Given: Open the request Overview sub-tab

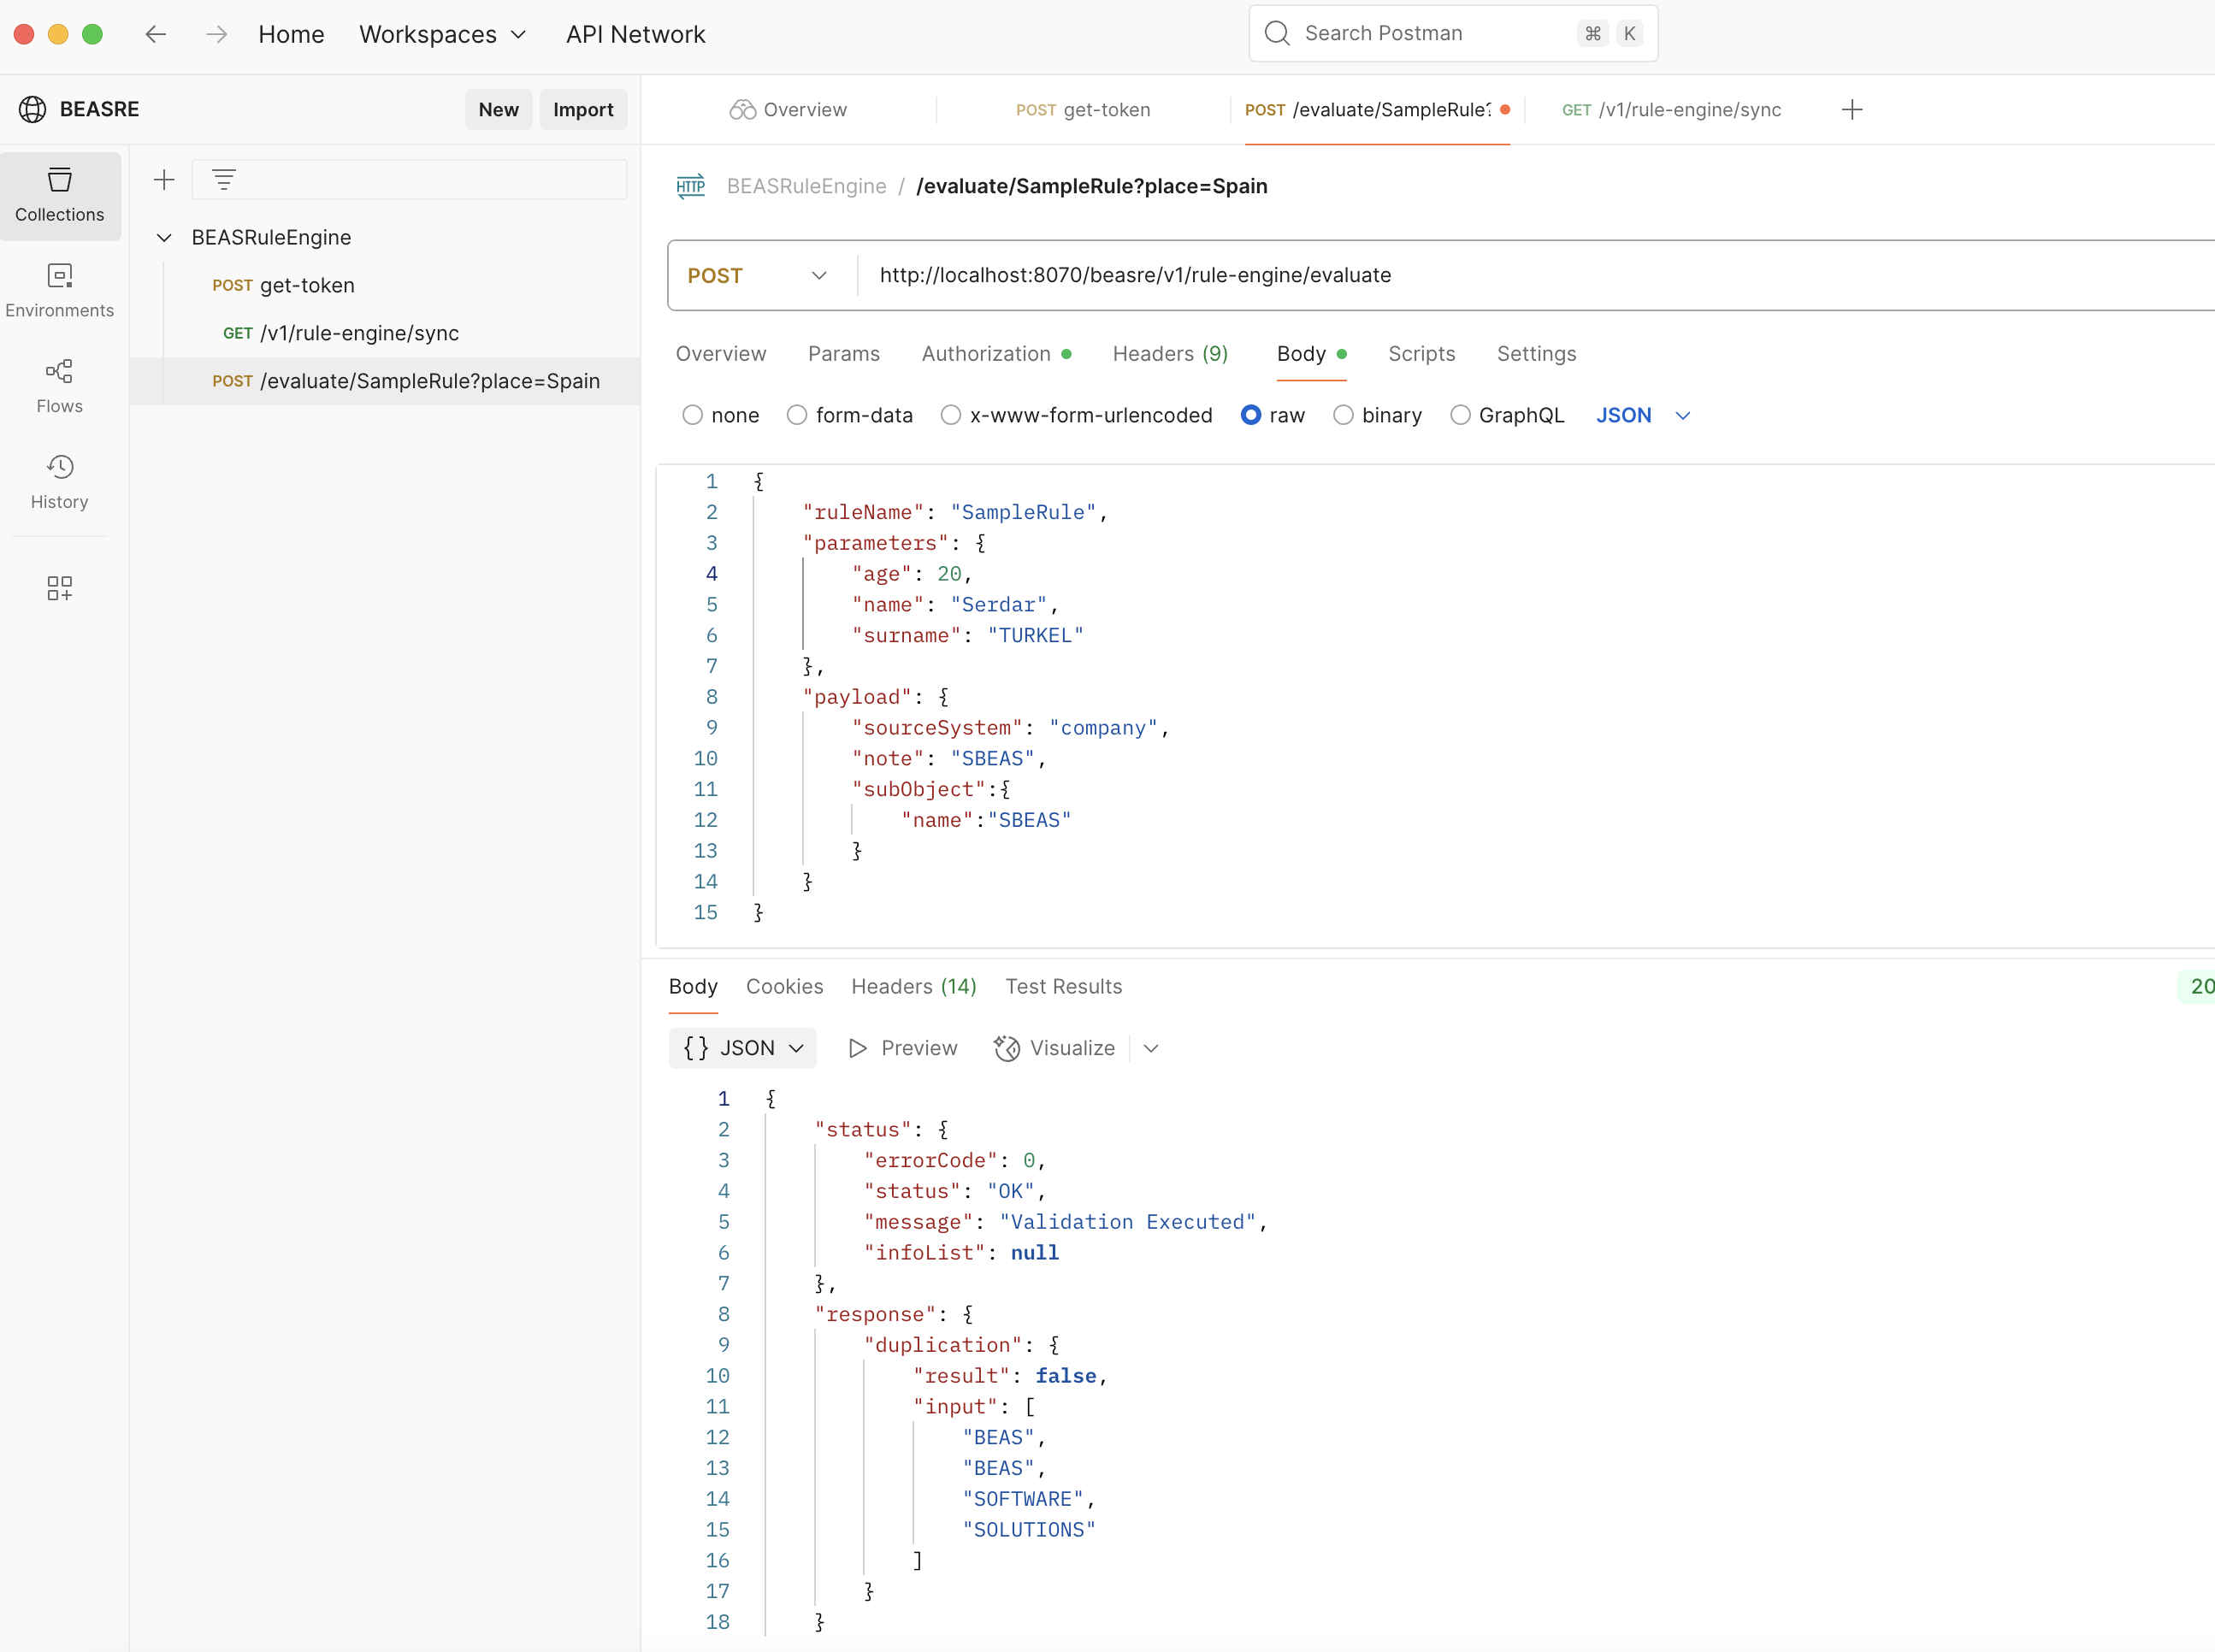Looking at the screenshot, I should pos(721,354).
